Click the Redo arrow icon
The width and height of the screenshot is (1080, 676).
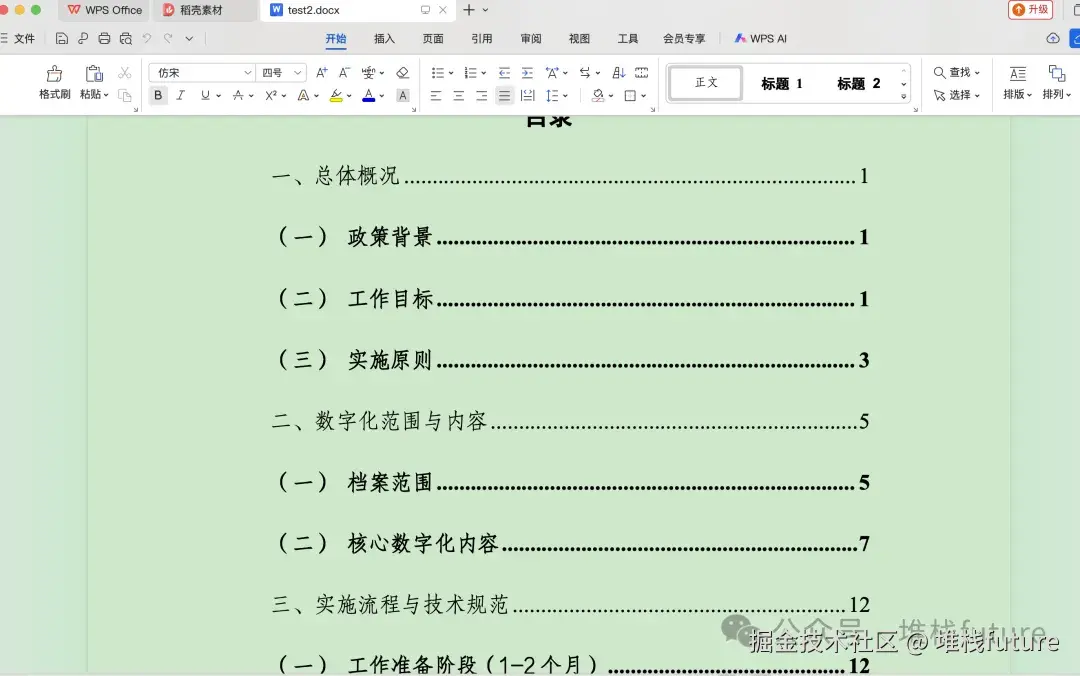pyautogui.click(x=168, y=39)
